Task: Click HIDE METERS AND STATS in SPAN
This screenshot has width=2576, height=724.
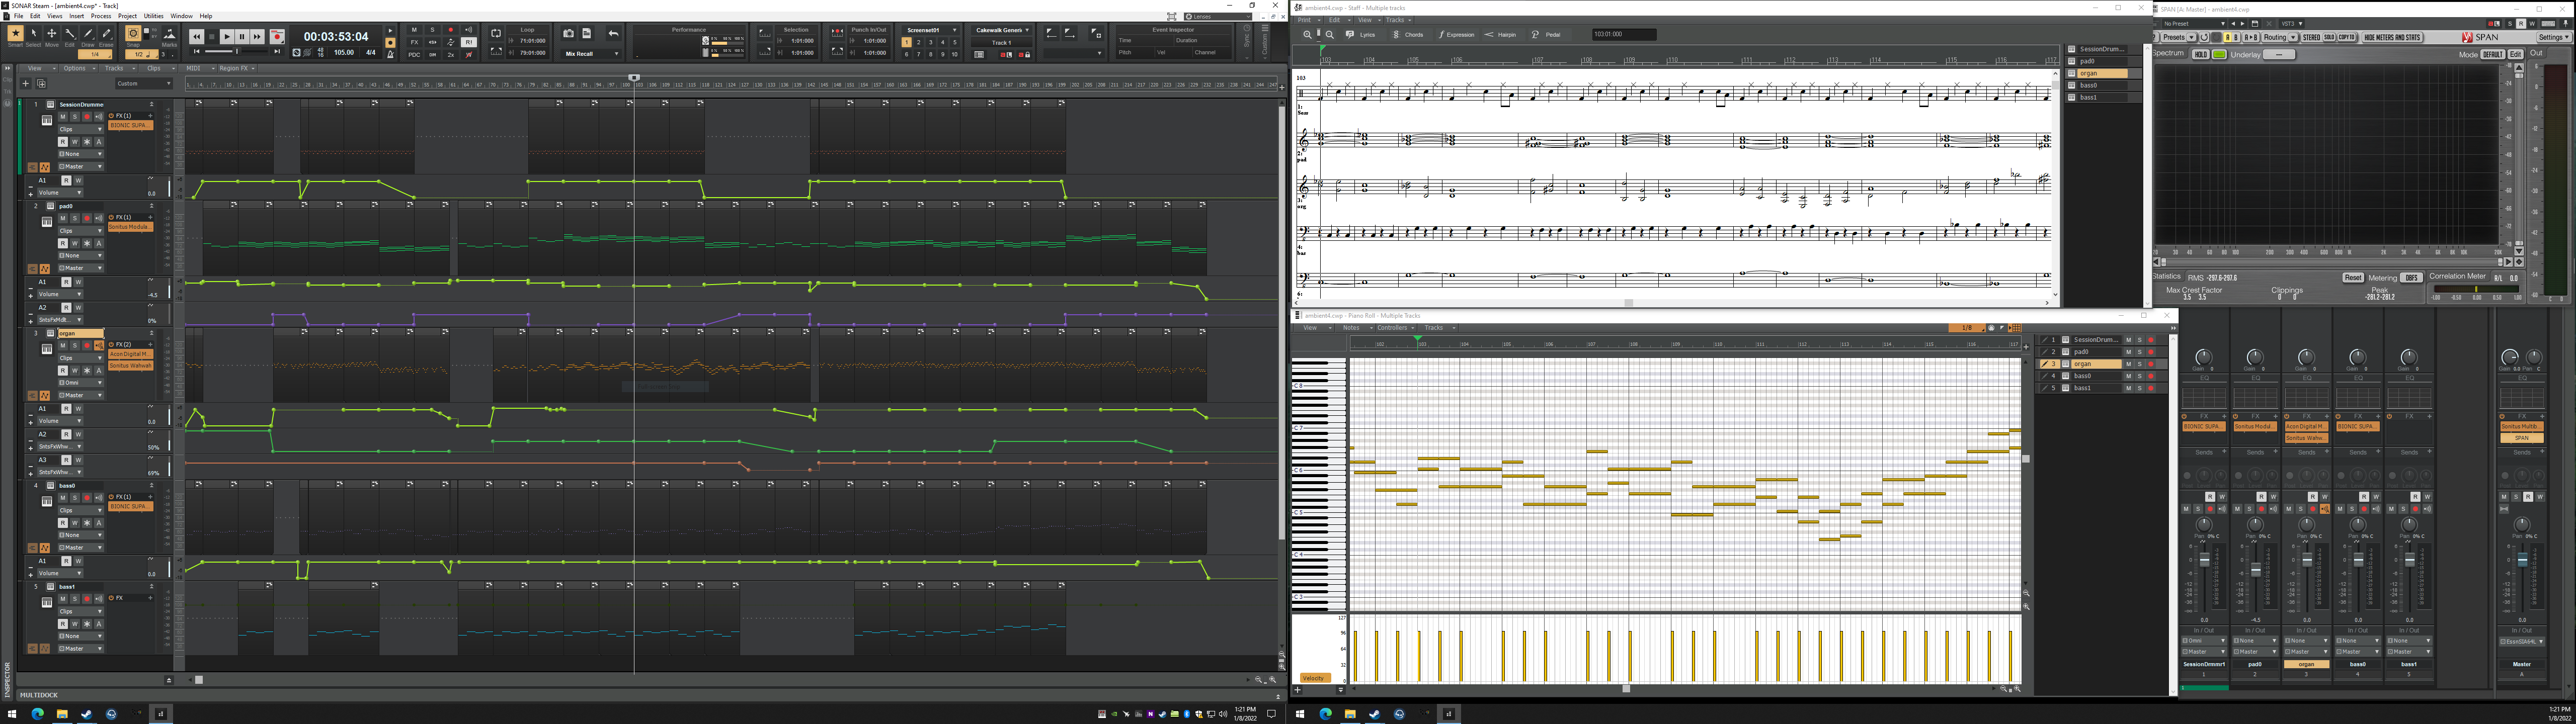Action: (2392, 37)
